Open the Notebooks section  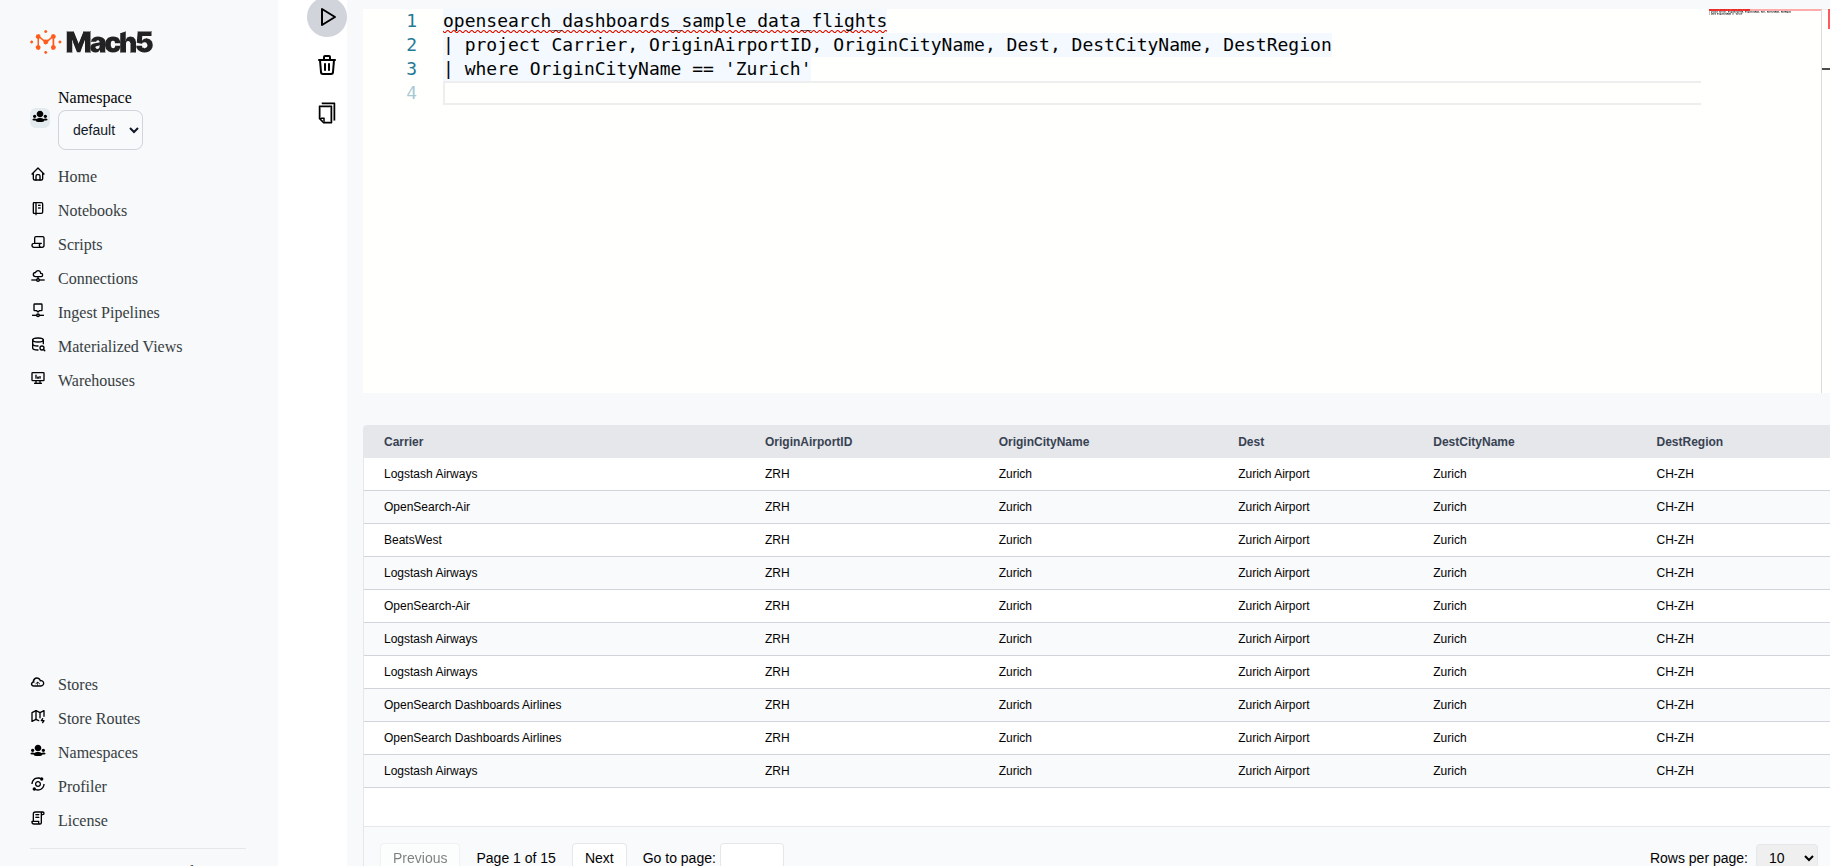(x=92, y=211)
